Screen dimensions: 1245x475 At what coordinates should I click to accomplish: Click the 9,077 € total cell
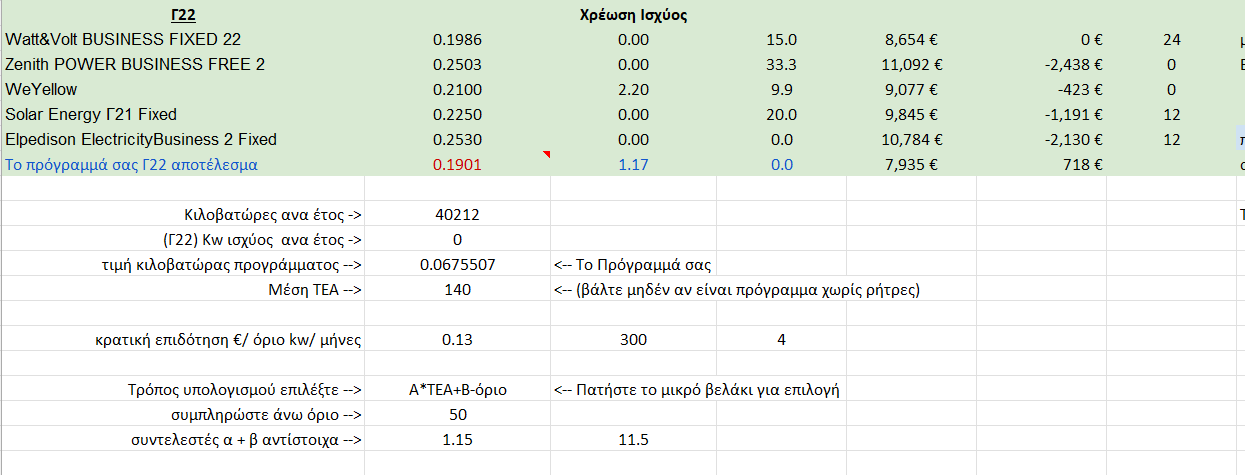[912, 90]
